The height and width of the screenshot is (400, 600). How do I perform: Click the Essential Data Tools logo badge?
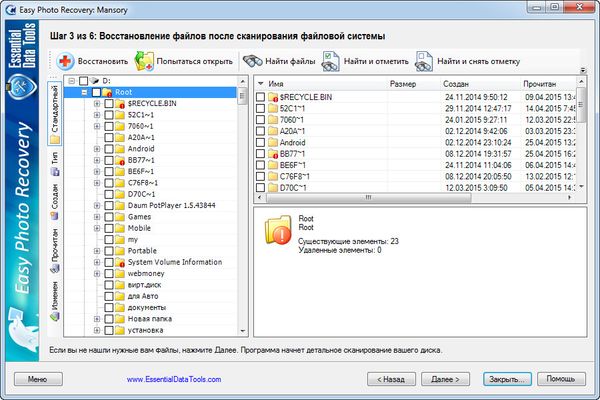point(22,86)
